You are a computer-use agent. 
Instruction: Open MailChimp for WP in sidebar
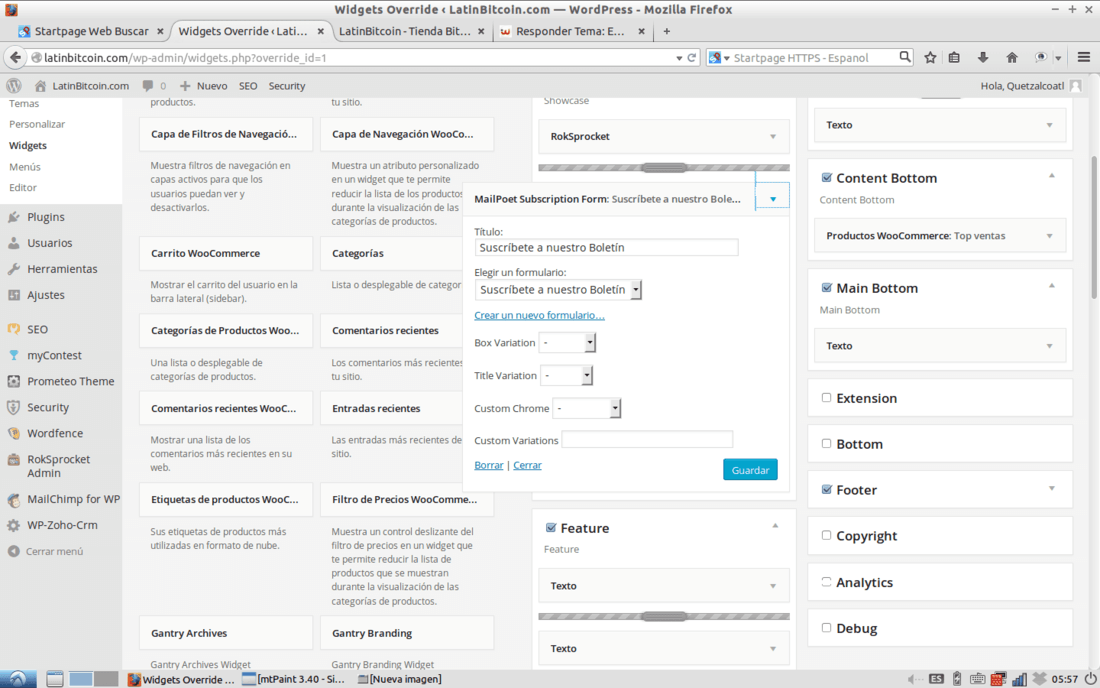pos(73,499)
